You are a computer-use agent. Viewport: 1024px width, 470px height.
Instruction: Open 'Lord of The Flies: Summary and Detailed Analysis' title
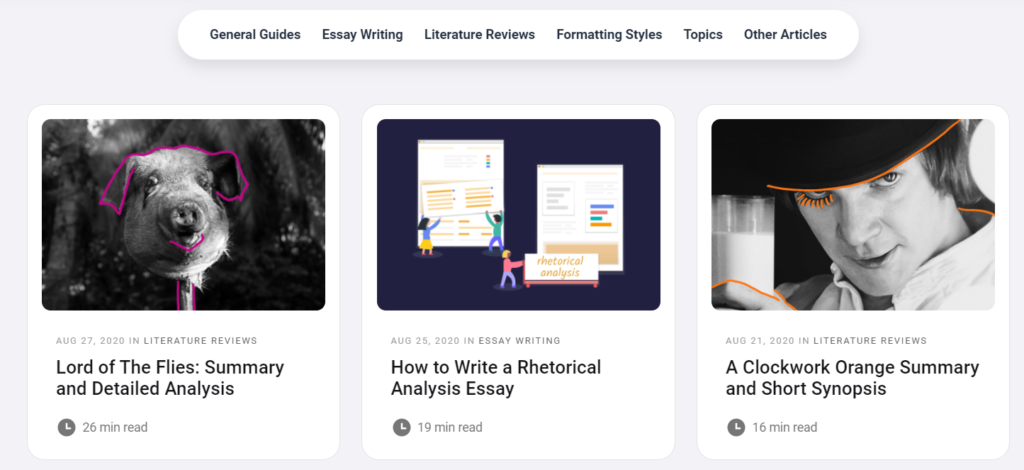coord(170,378)
